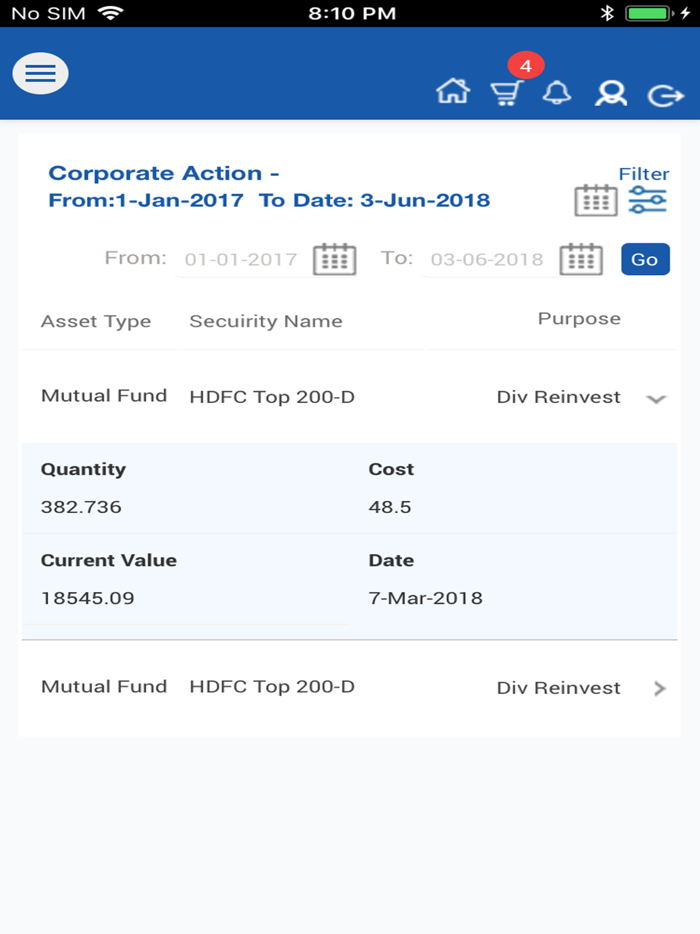Viewport: 700px width, 934px height.
Task: Select the Asset Type column header
Action: (x=96, y=321)
